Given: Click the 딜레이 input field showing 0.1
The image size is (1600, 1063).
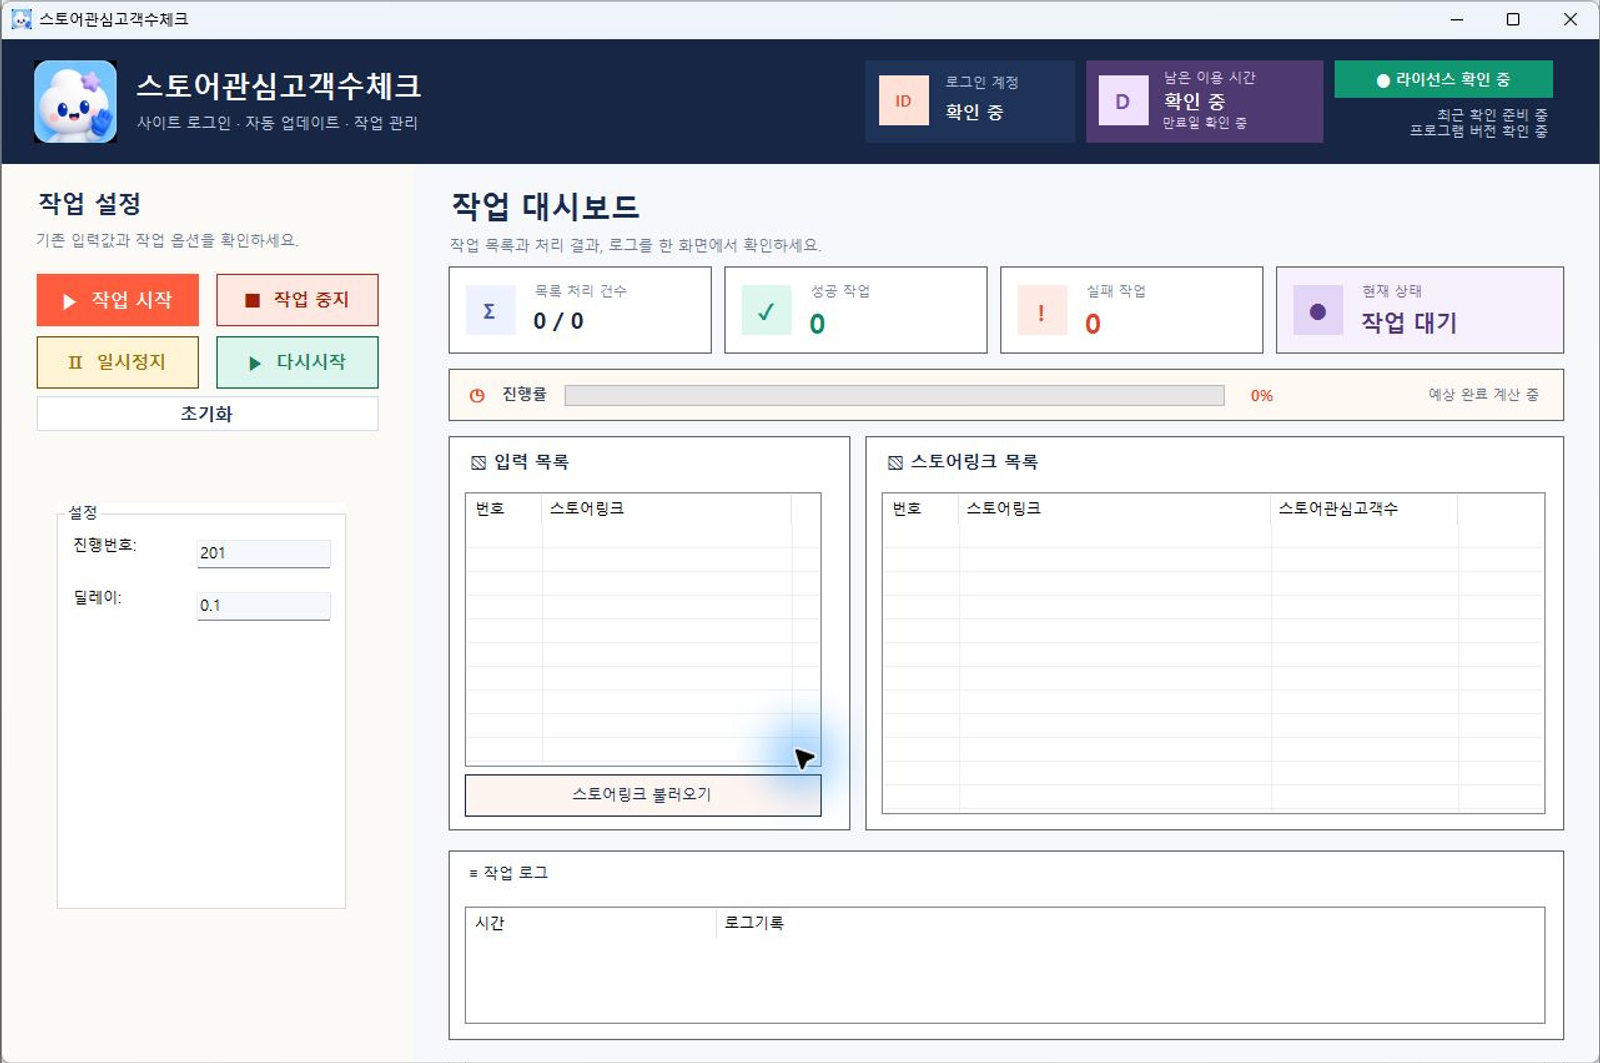Looking at the screenshot, I should [263, 605].
